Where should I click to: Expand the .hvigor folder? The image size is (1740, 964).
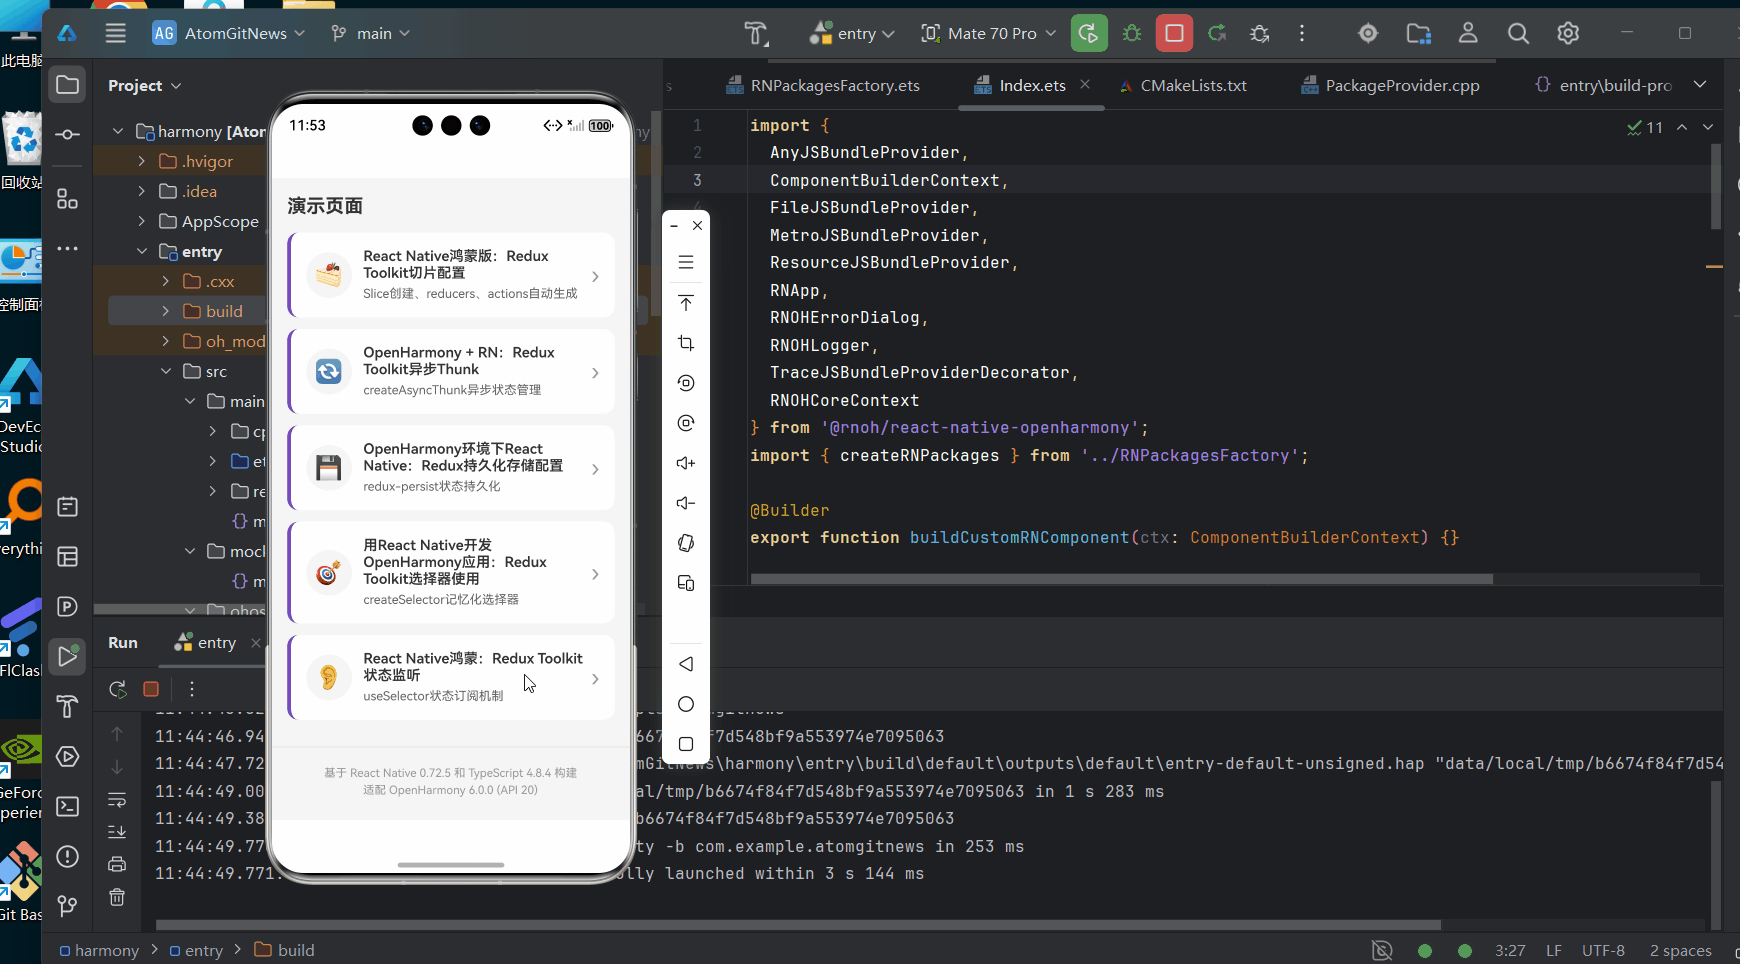[x=142, y=161]
